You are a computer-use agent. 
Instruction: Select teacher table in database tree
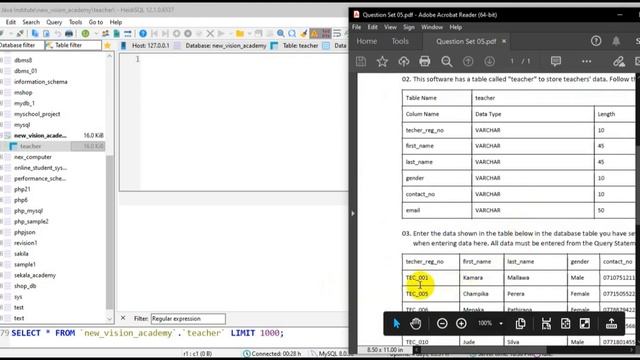30,146
